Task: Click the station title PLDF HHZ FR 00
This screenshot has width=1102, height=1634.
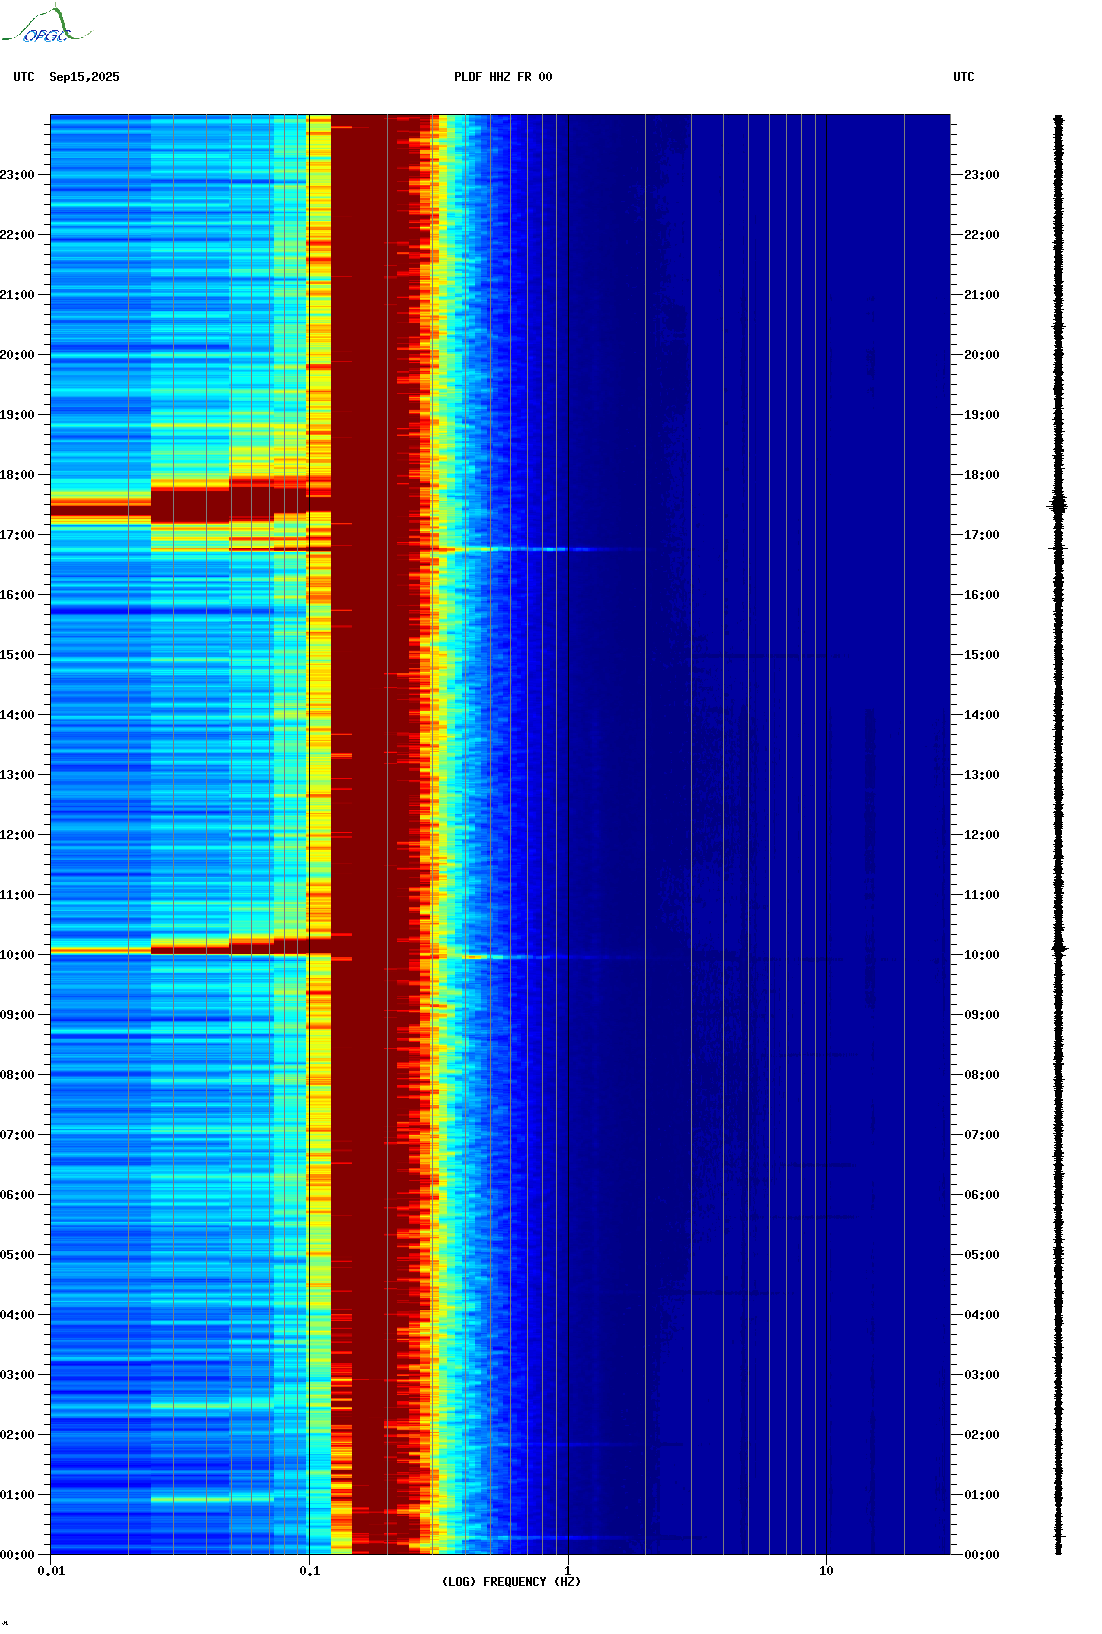Action: click(503, 77)
